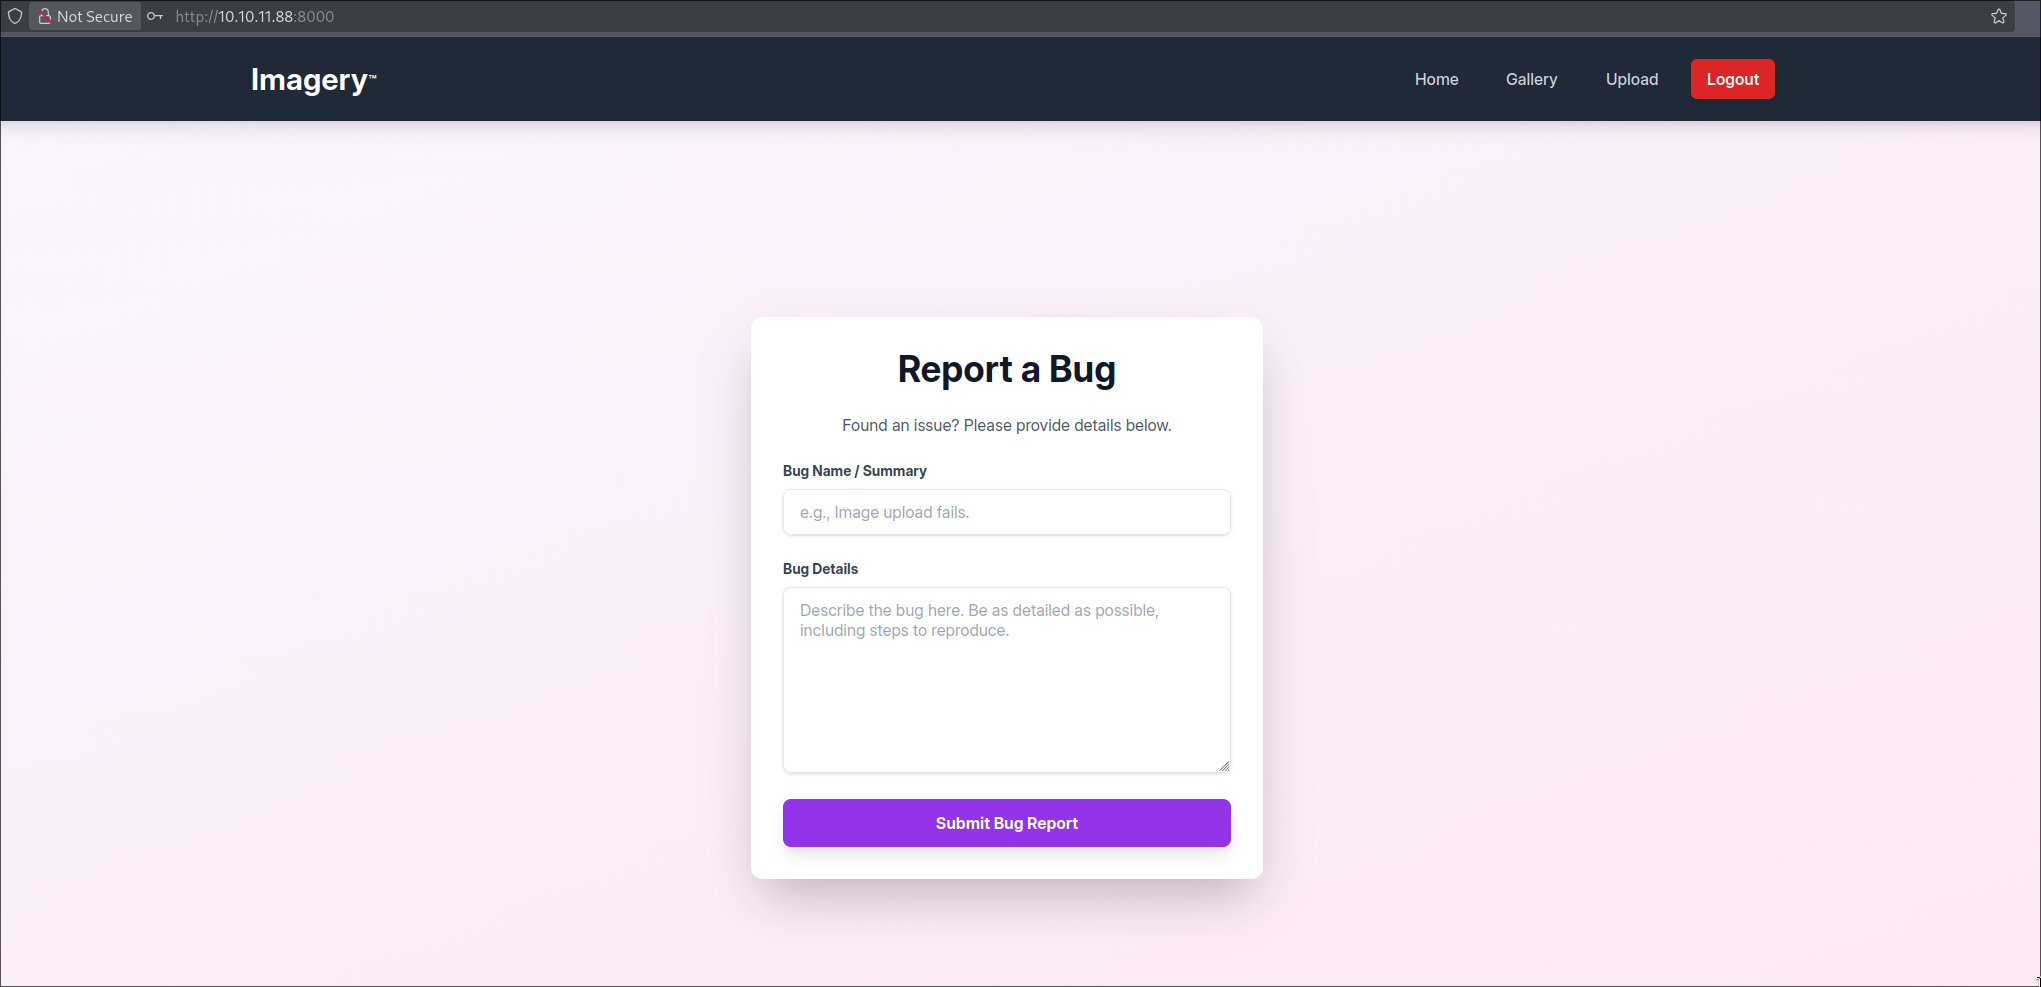
Task: Click the key saved-login icon
Action: [155, 16]
